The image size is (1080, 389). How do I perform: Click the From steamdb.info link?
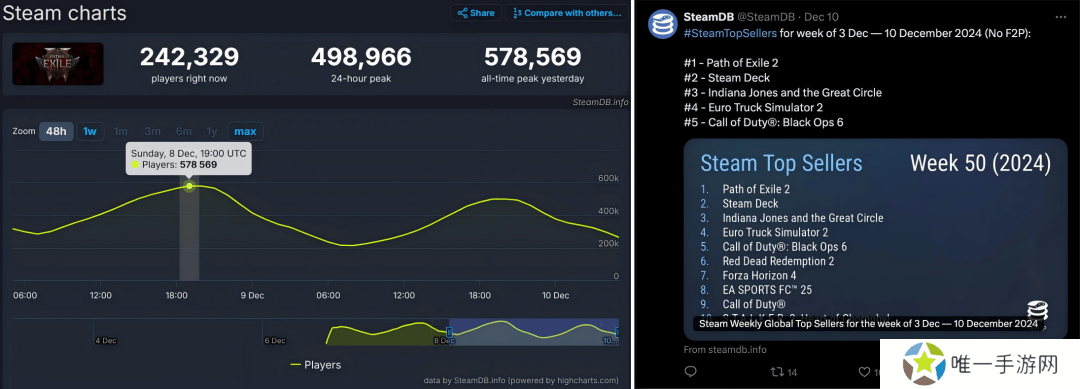coord(725,349)
